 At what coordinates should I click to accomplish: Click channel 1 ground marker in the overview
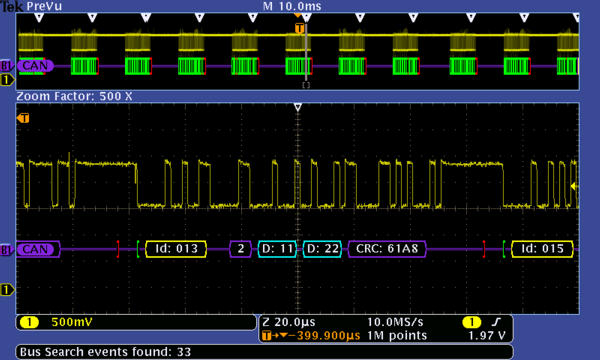click(x=7, y=80)
